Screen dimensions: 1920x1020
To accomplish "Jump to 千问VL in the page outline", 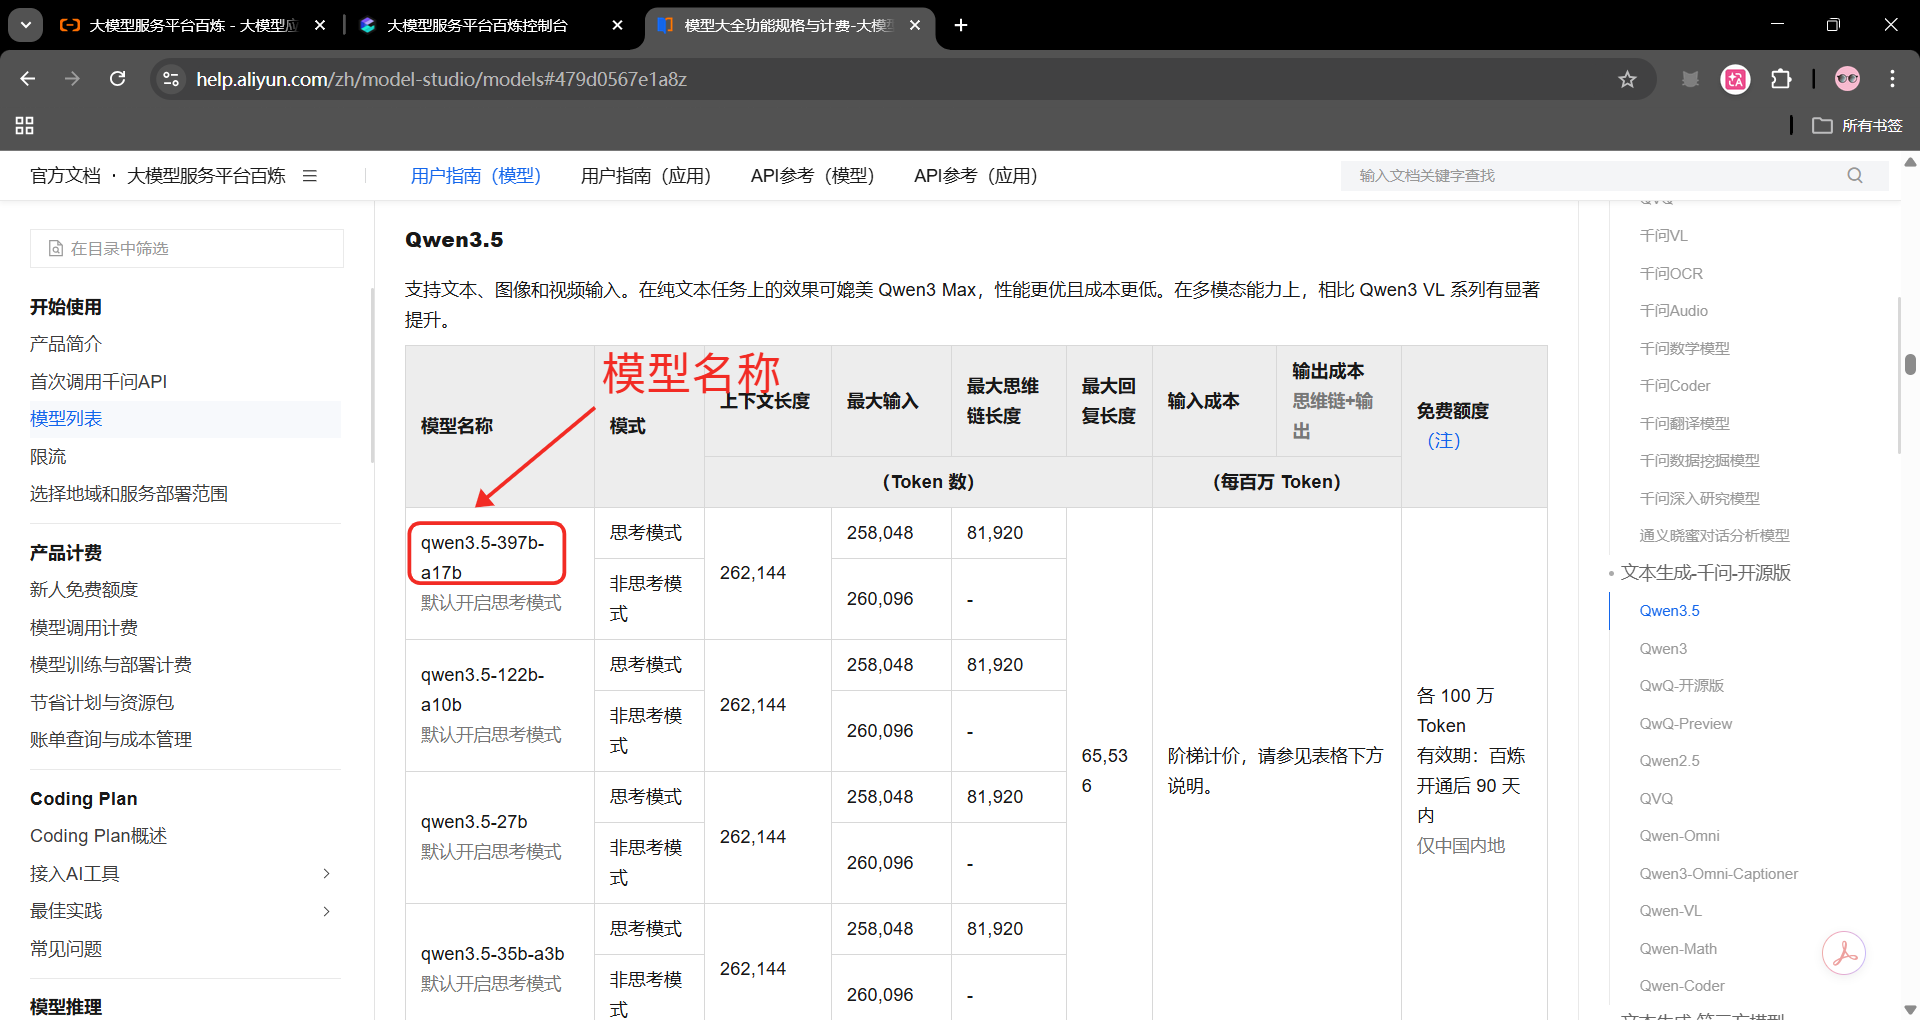I will click(1663, 236).
